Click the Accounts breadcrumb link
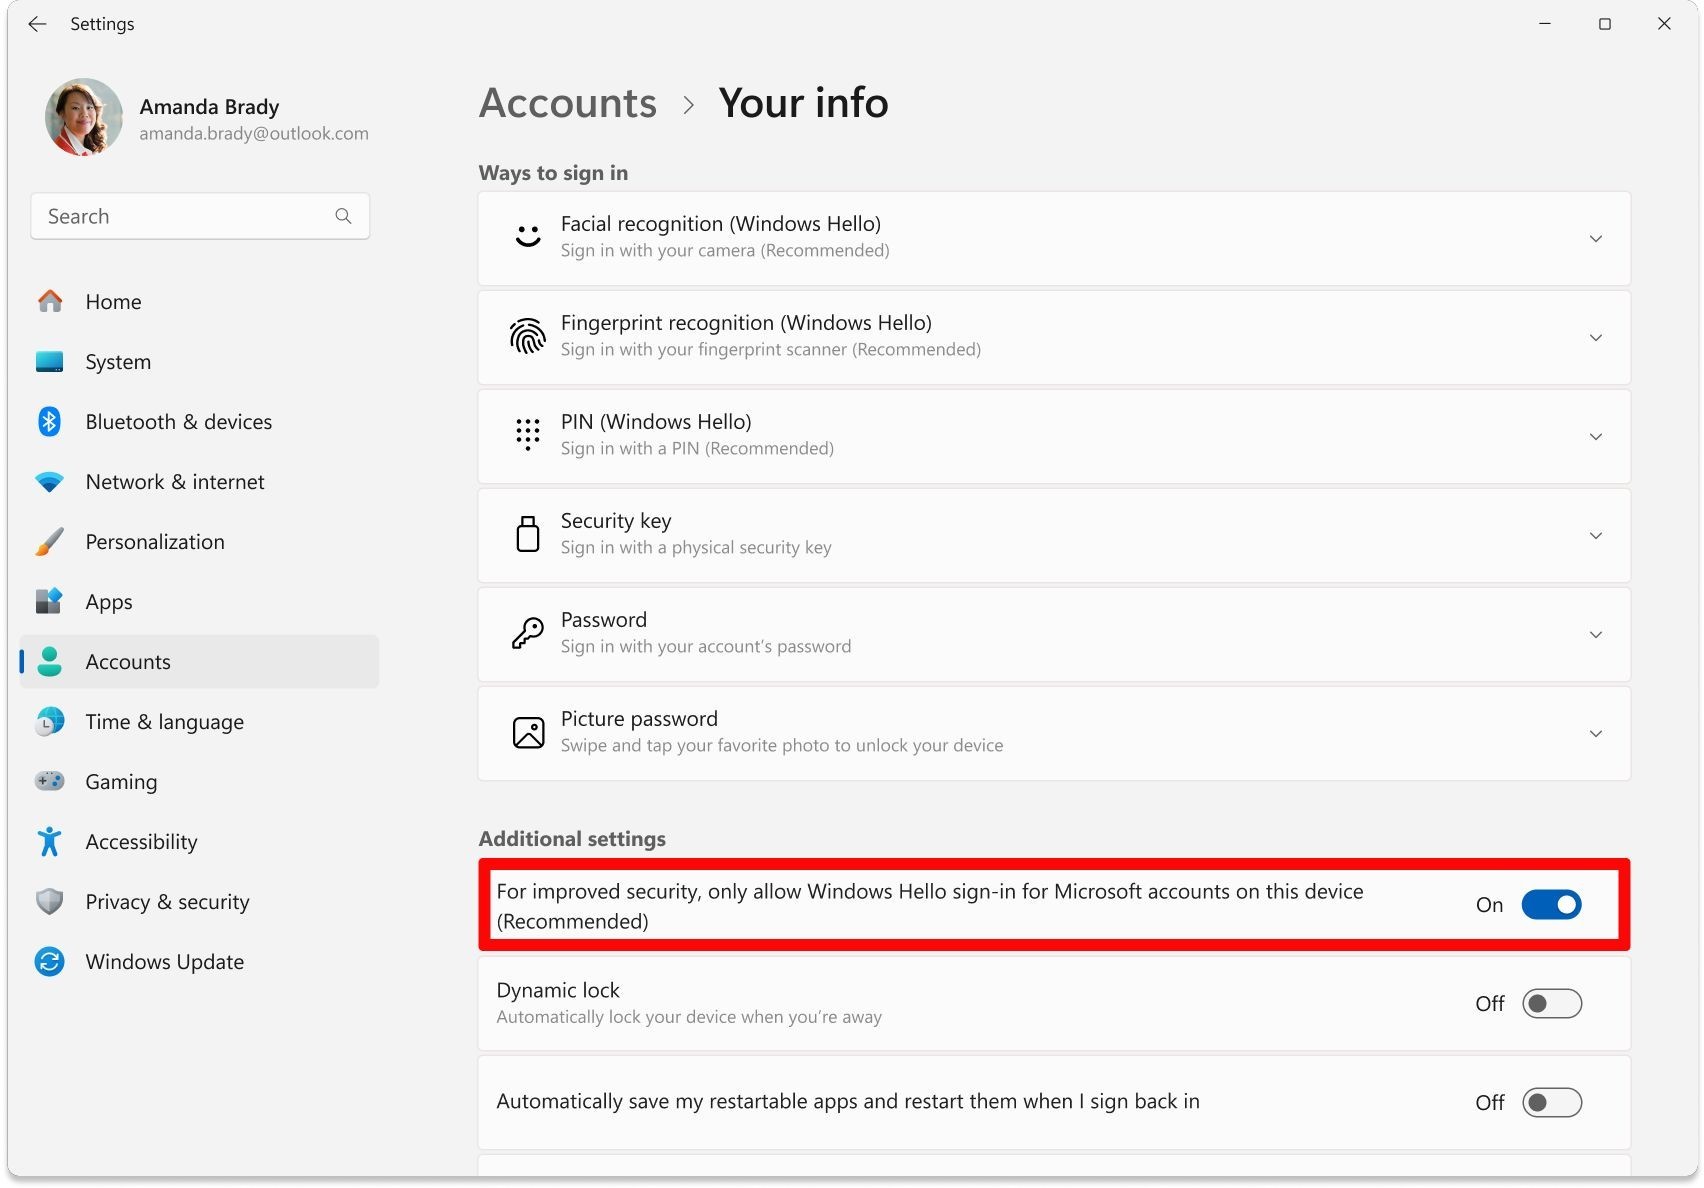 (568, 103)
